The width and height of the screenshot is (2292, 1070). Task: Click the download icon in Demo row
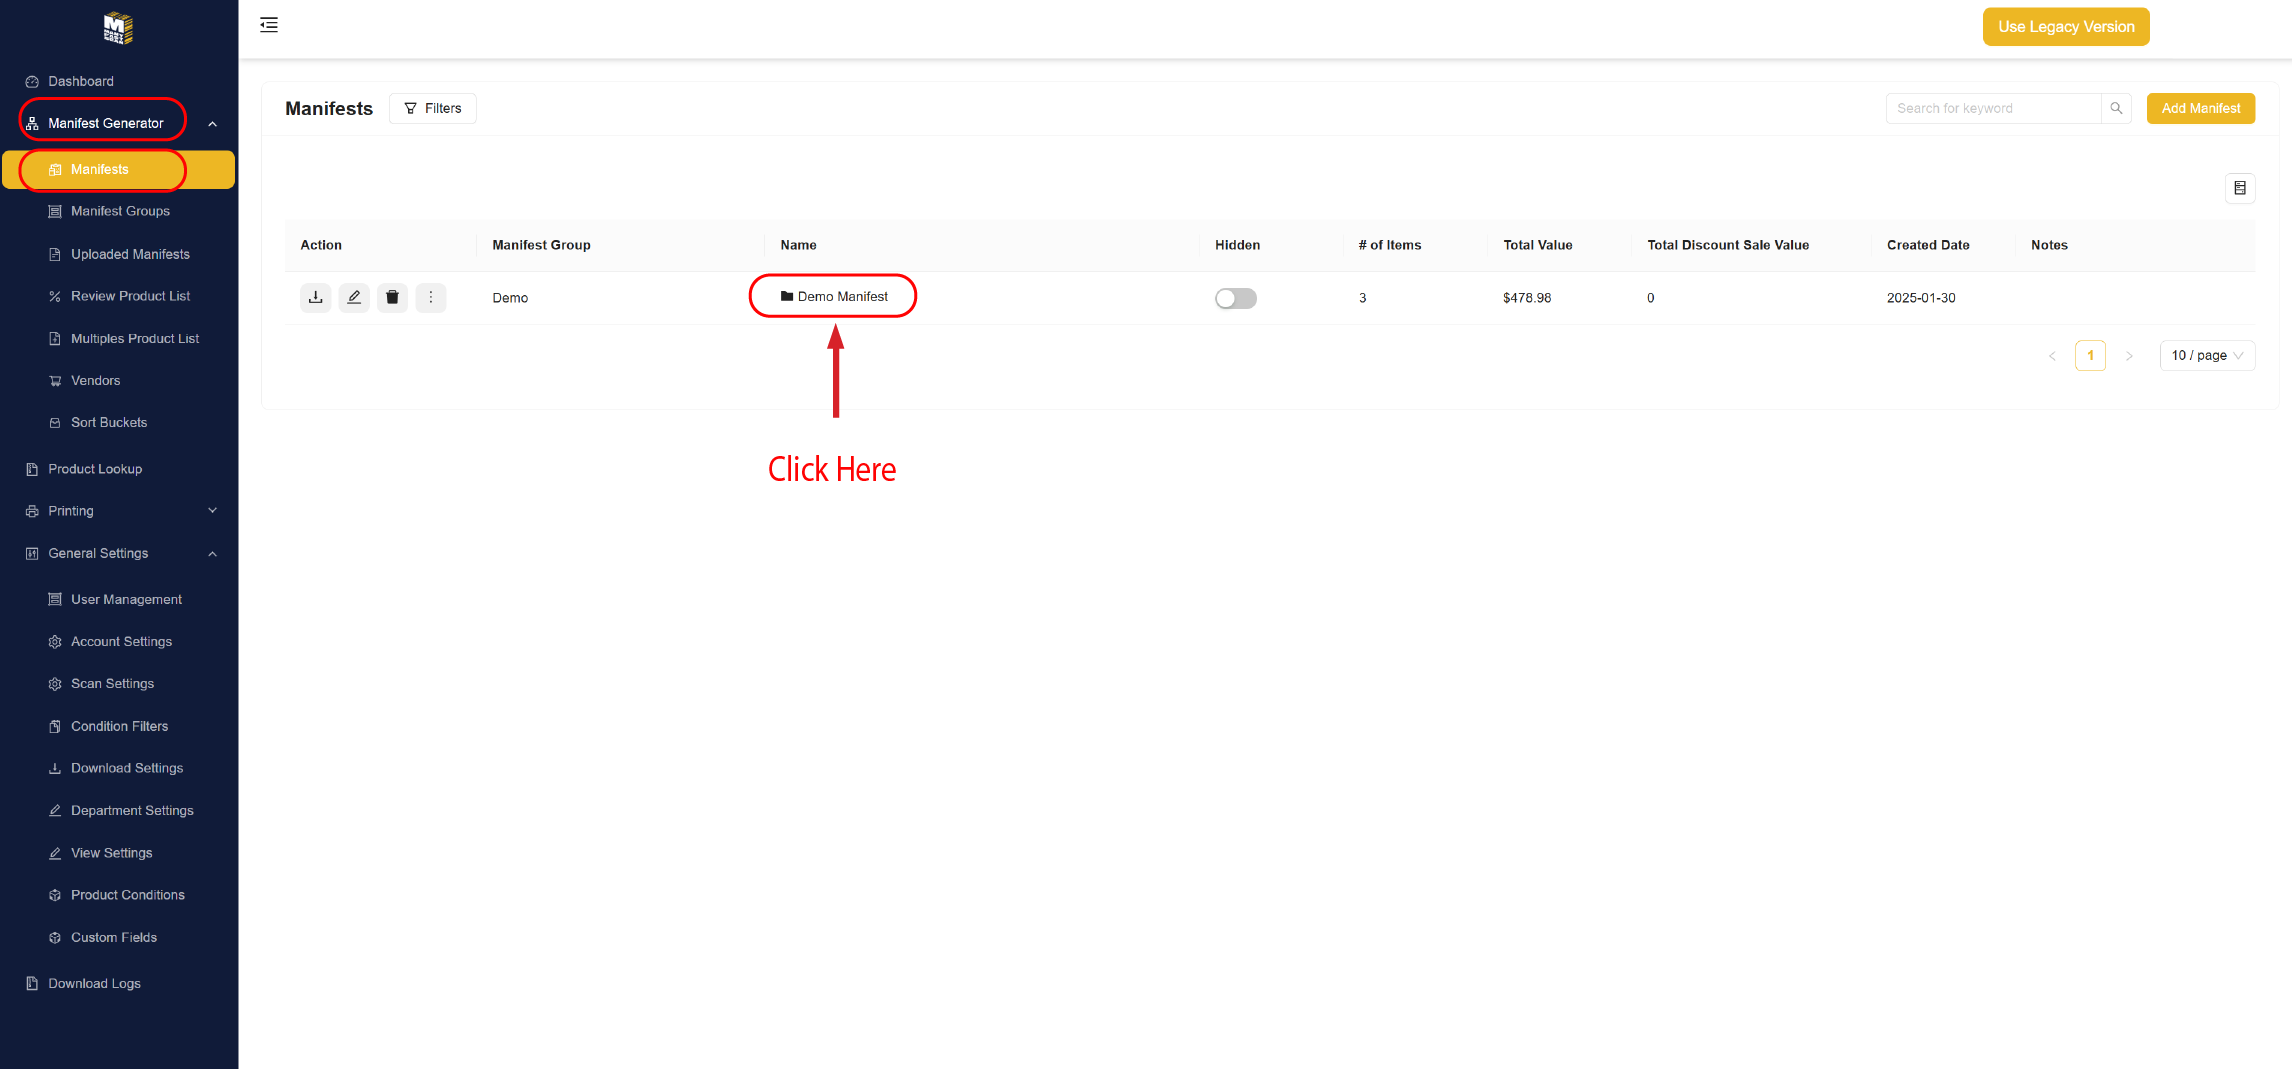[x=315, y=298]
